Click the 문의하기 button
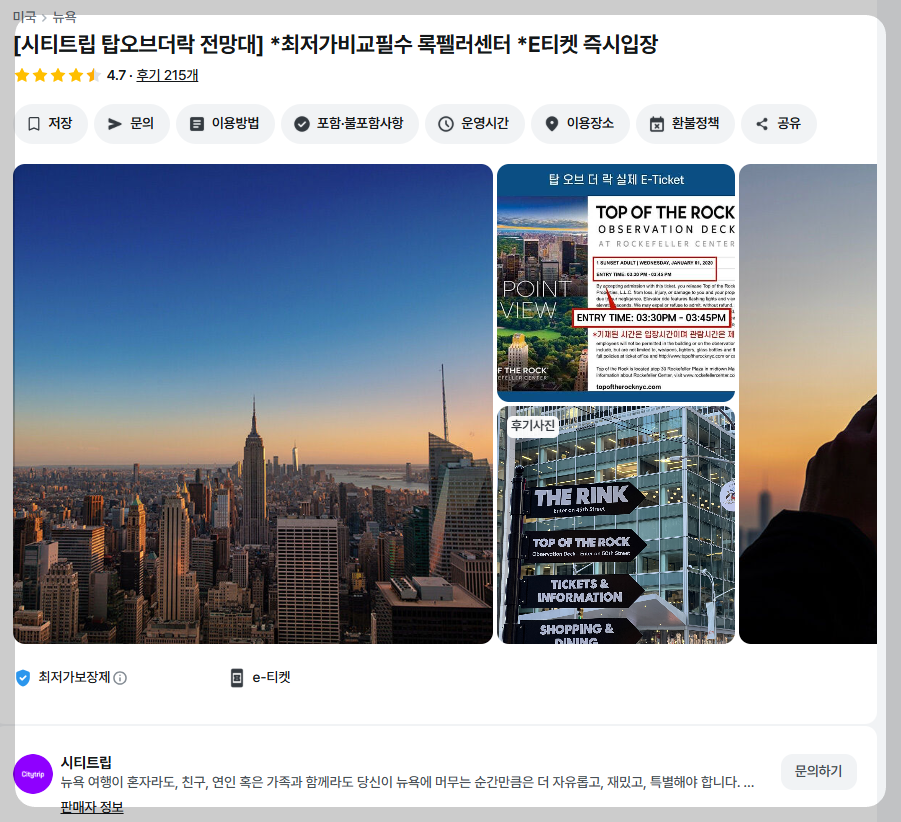This screenshot has width=901, height=822. [818, 771]
